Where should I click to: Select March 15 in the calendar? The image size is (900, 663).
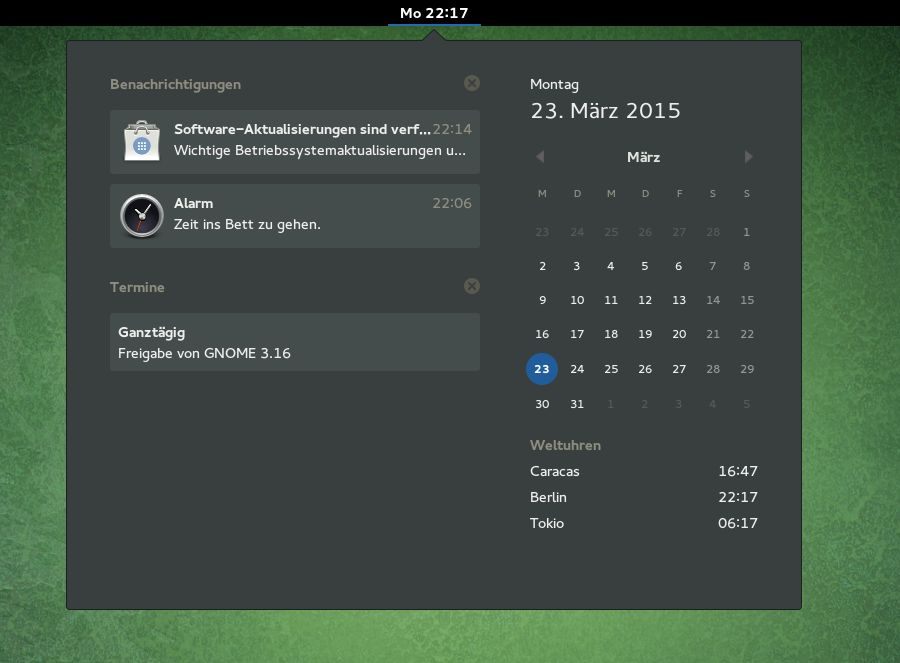click(747, 300)
